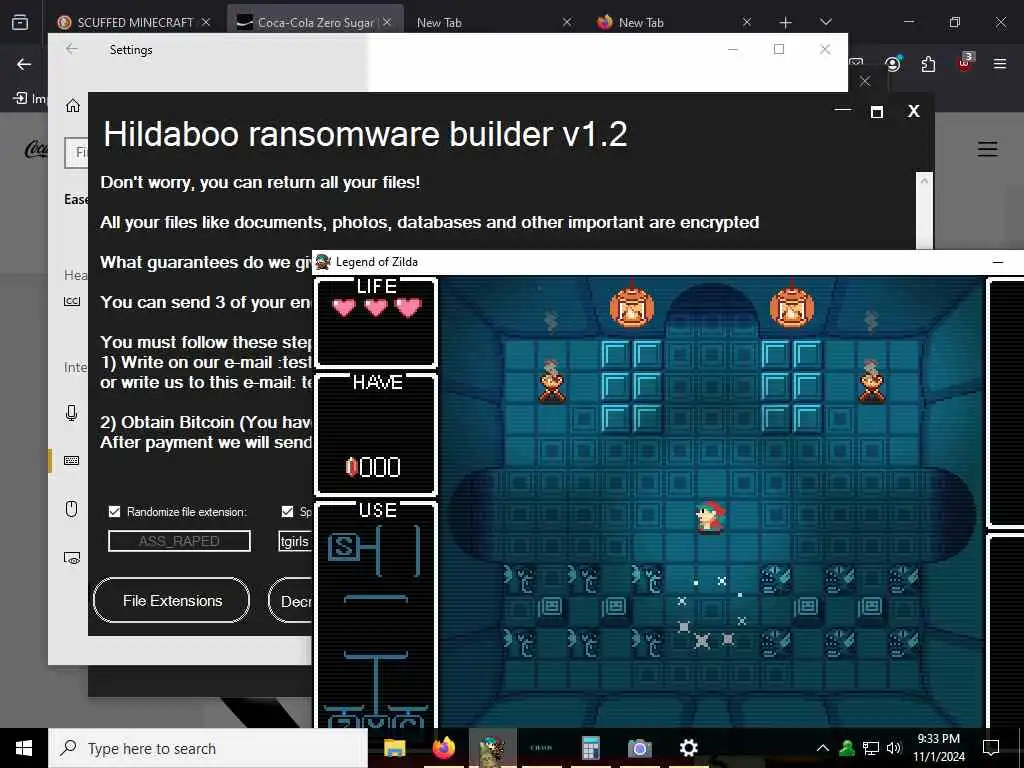List all browser tabs dropdown chevron

pyautogui.click(x=825, y=22)
